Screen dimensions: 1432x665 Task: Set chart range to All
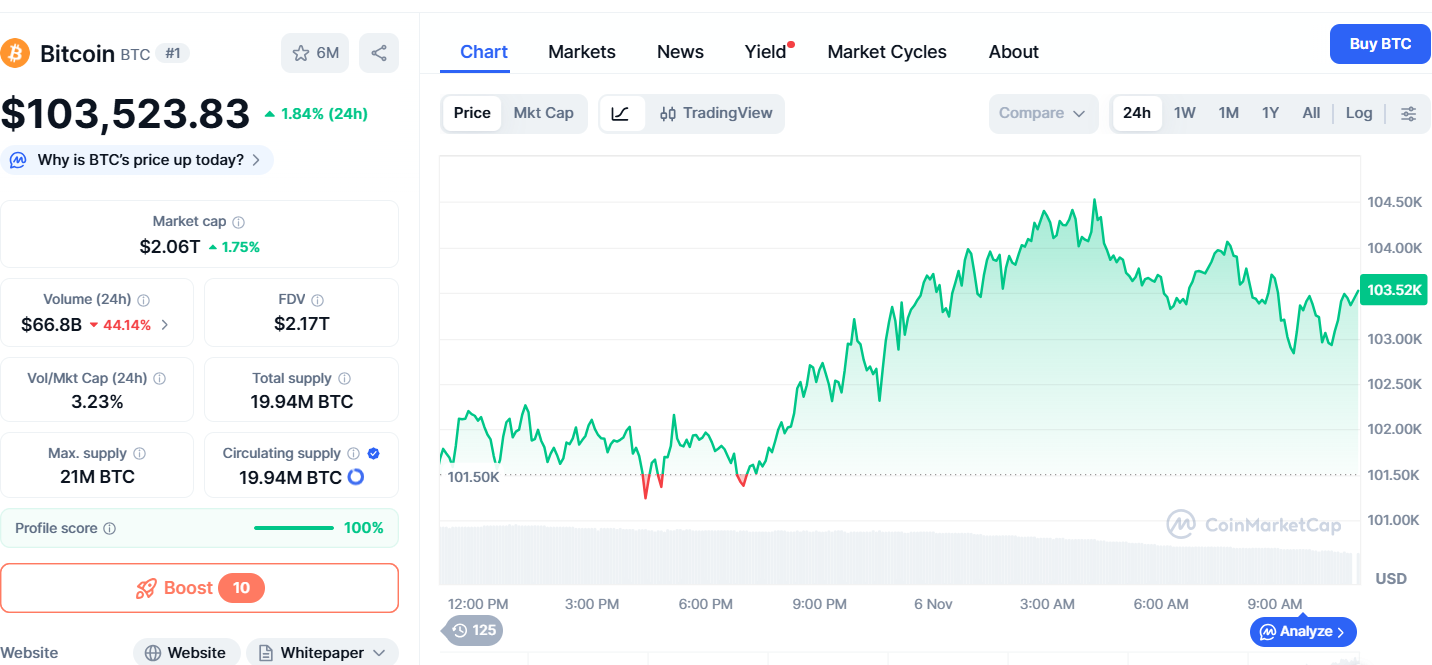click(x=1311, y=113)
